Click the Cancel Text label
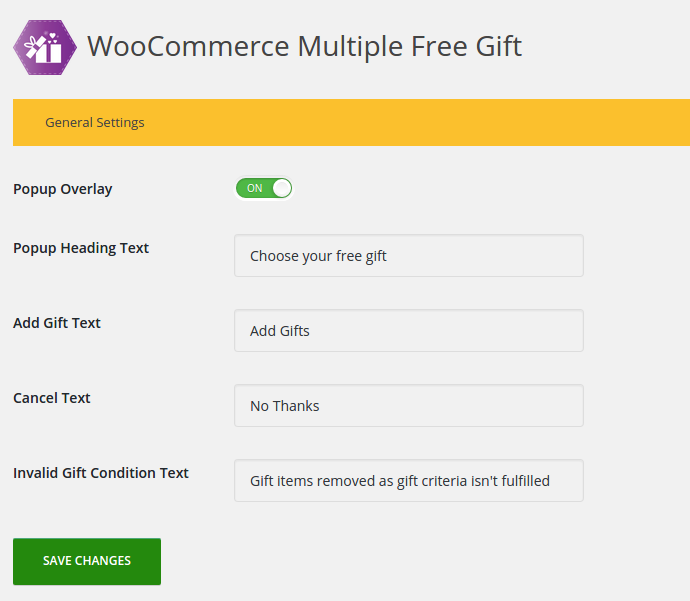This screenshot has height=601, width=690. click(52, 398)
